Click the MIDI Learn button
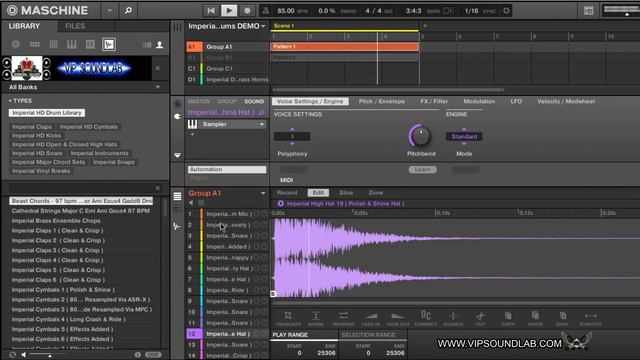This screenshot has width=640, height=360. 422,169
